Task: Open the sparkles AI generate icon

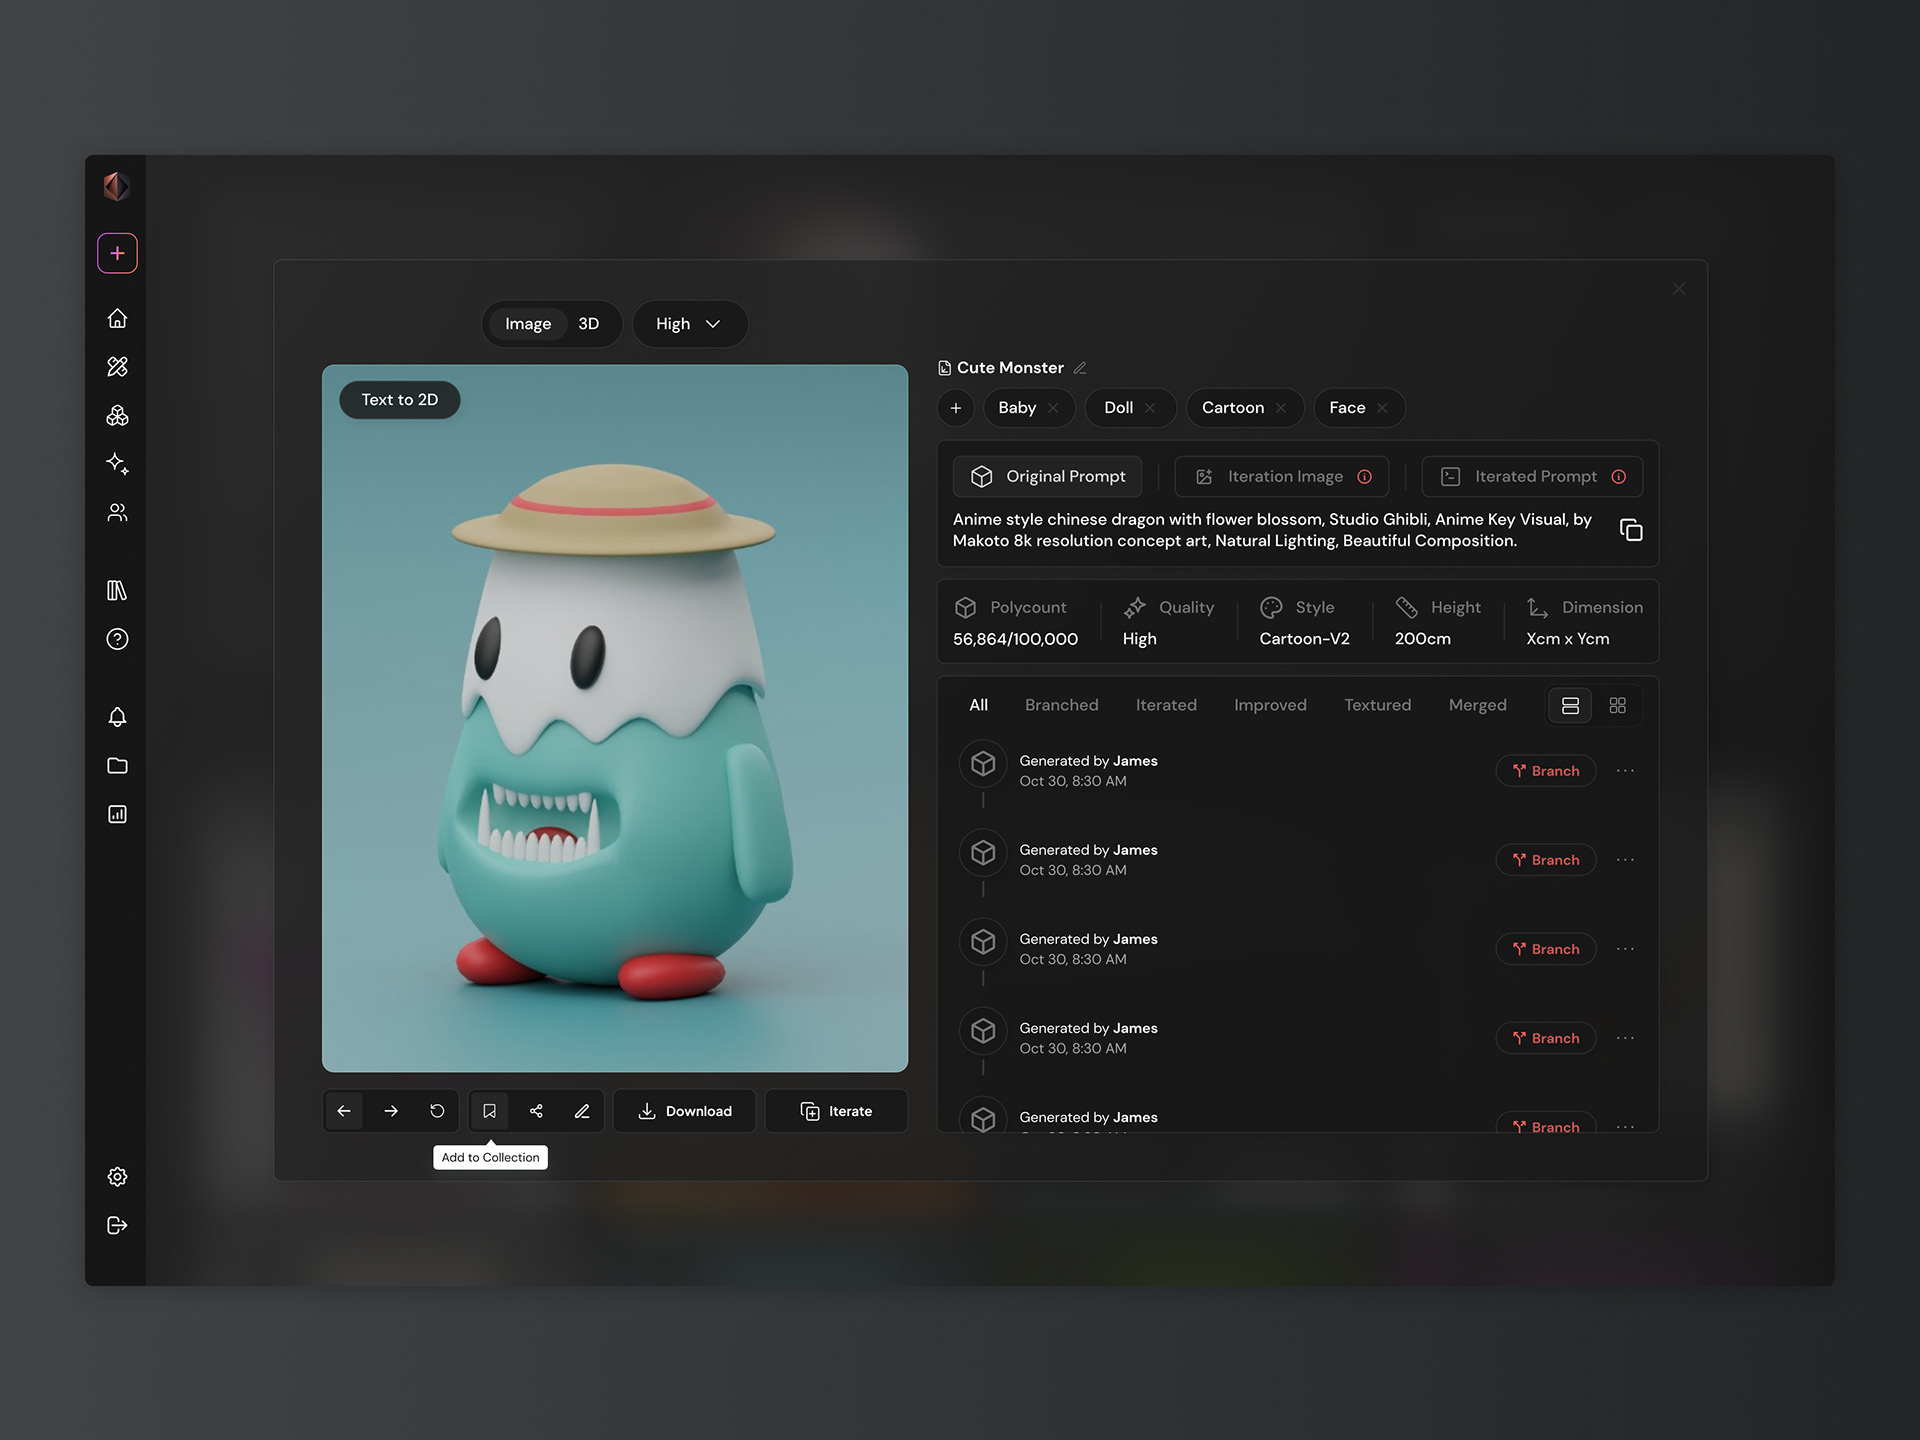Action: pos(117,464)
